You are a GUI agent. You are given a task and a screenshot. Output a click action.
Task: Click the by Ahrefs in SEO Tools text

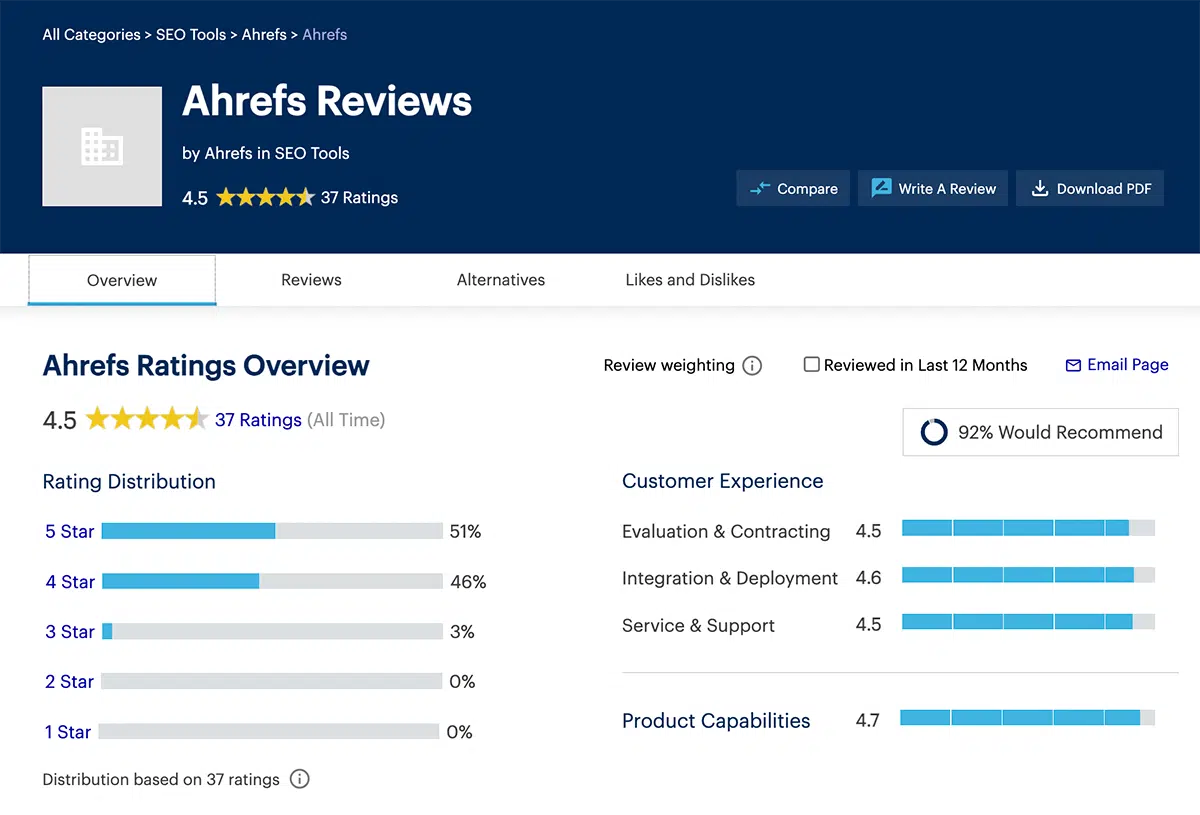266,153
